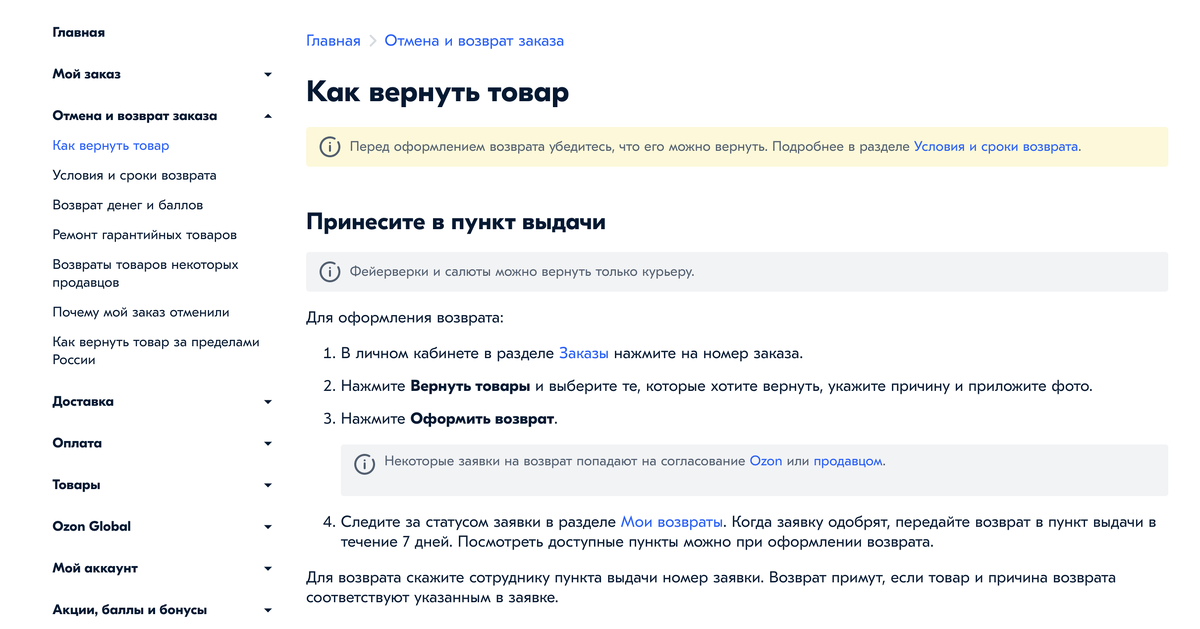Viewport: 1200px width, 629px height.
Task: Expand the Оплата section arrow
Action: tap(268, 444)
